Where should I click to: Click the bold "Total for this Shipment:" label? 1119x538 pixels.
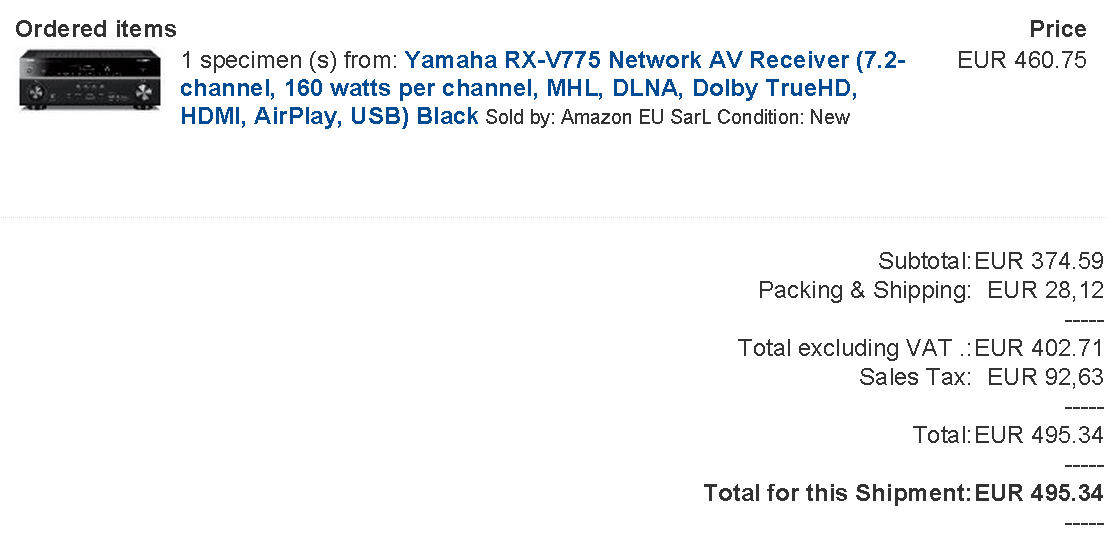coord(837,494)
